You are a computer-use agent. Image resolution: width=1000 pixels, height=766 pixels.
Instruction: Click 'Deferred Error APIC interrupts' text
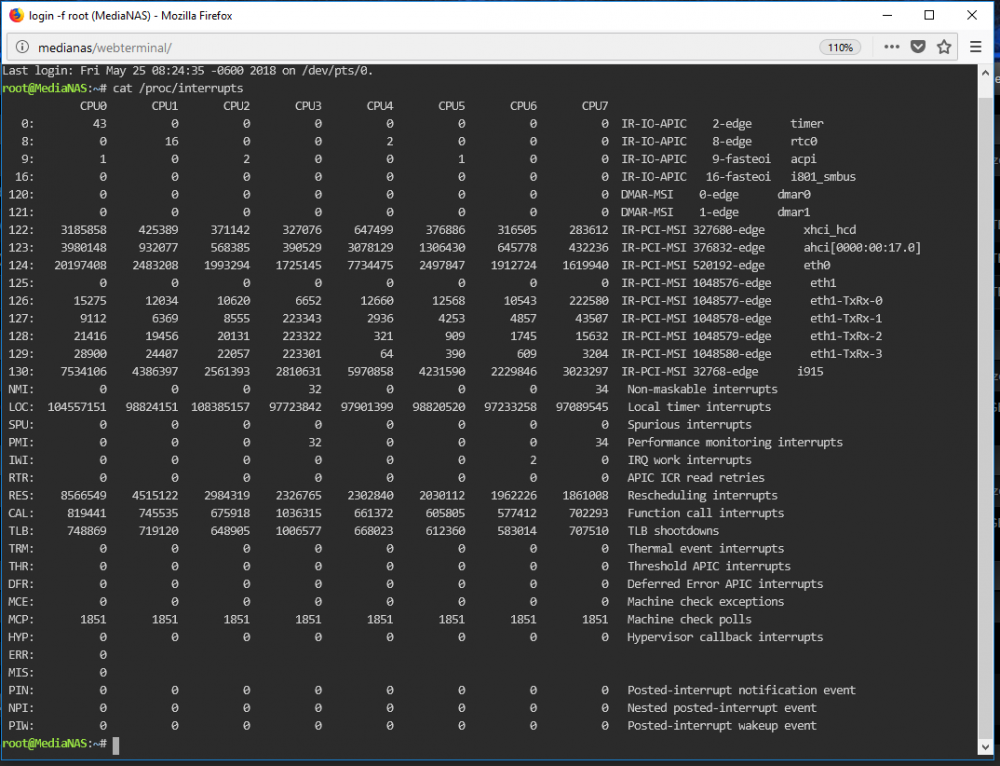(725, 584)
